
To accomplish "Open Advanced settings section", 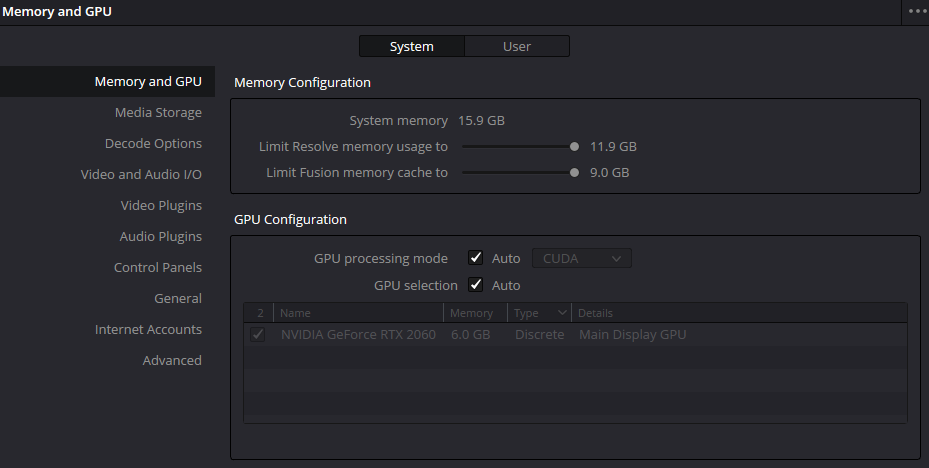I will pyautogui.click(x=172, y=360).
